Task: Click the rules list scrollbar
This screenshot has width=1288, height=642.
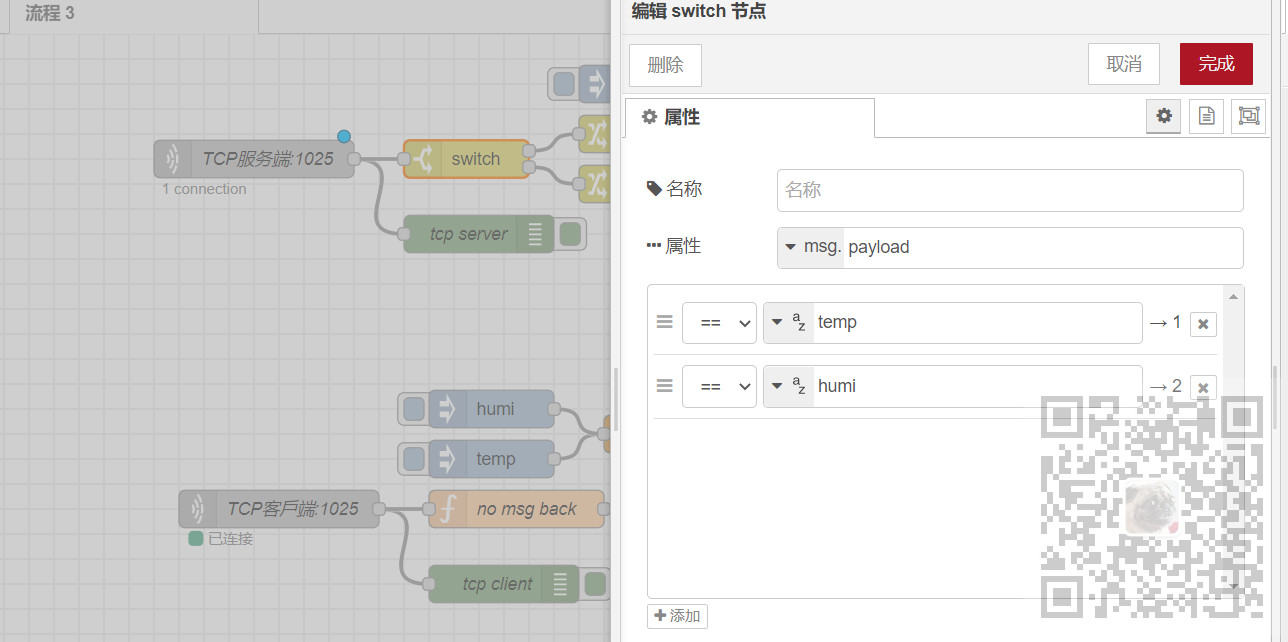Action: pyautogui.click(x=1234, y=440)
